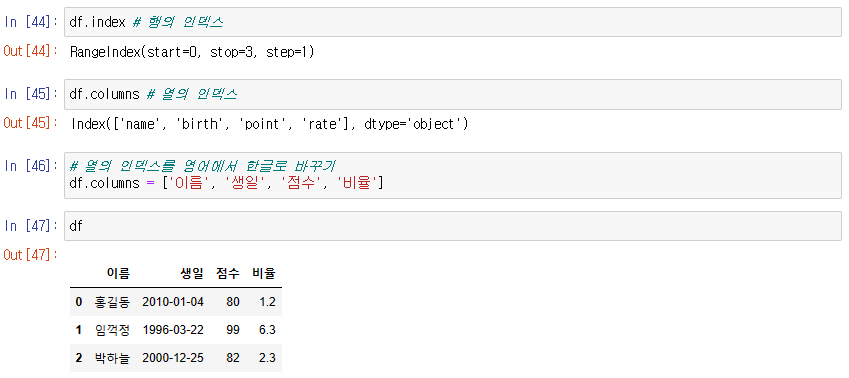Click the code cell containing only df

click(x=453, y=226)
